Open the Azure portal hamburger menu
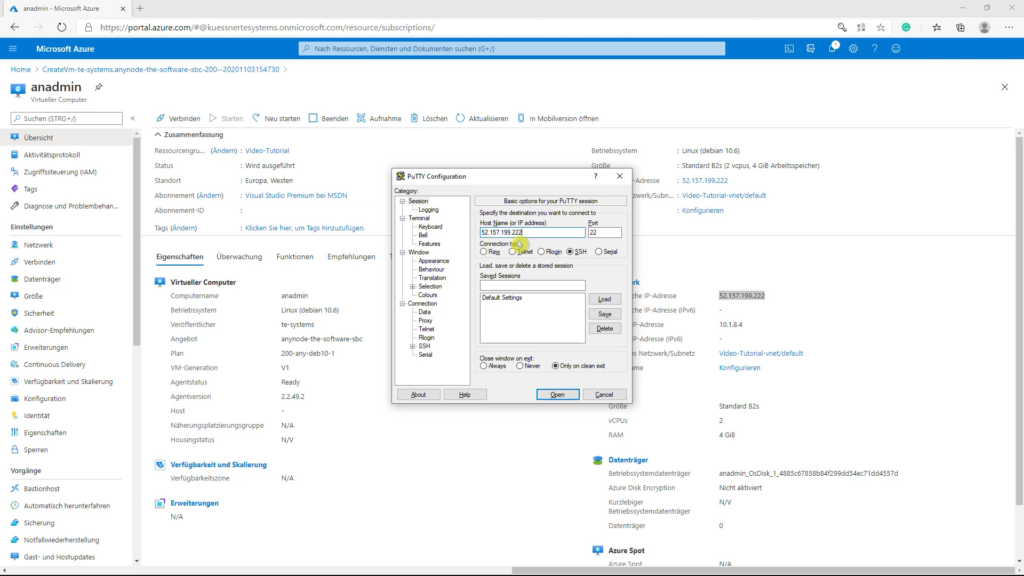Viewport: 1024px width, 576px height. (12, 48)
